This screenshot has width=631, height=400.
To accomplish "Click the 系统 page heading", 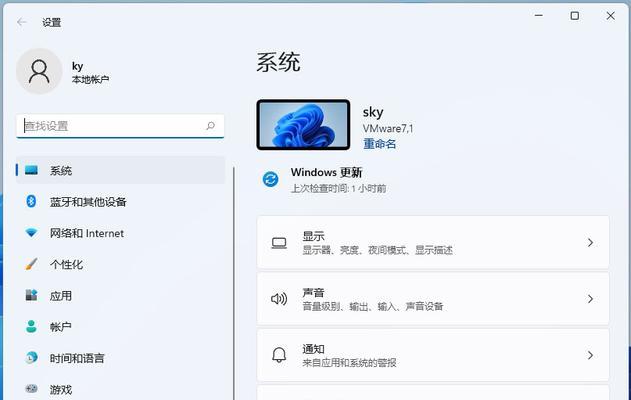I will 278,62.
